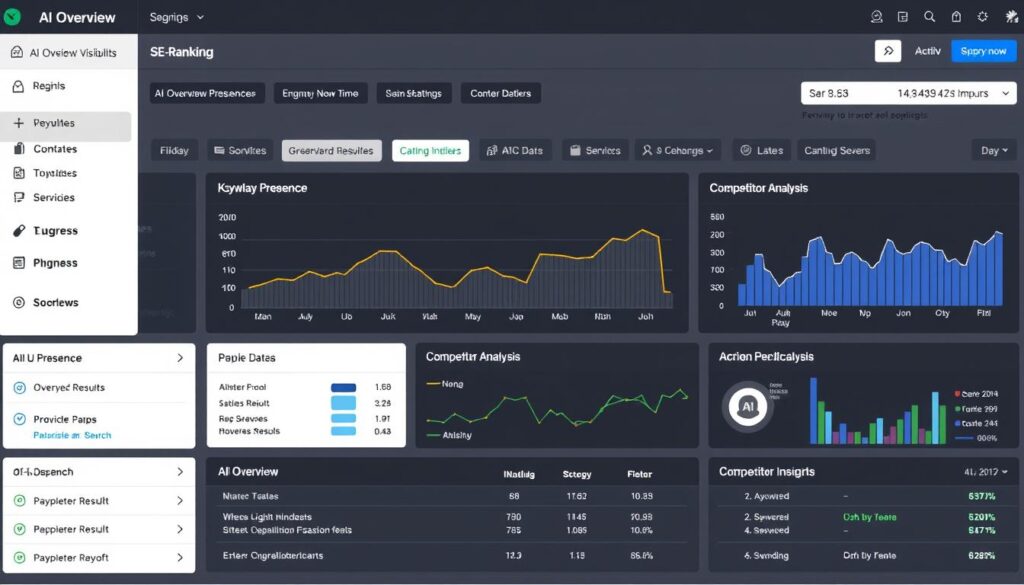Expand the Of-I Dspench chevron
Screen dimensions: 1024x585
(180, 471)
